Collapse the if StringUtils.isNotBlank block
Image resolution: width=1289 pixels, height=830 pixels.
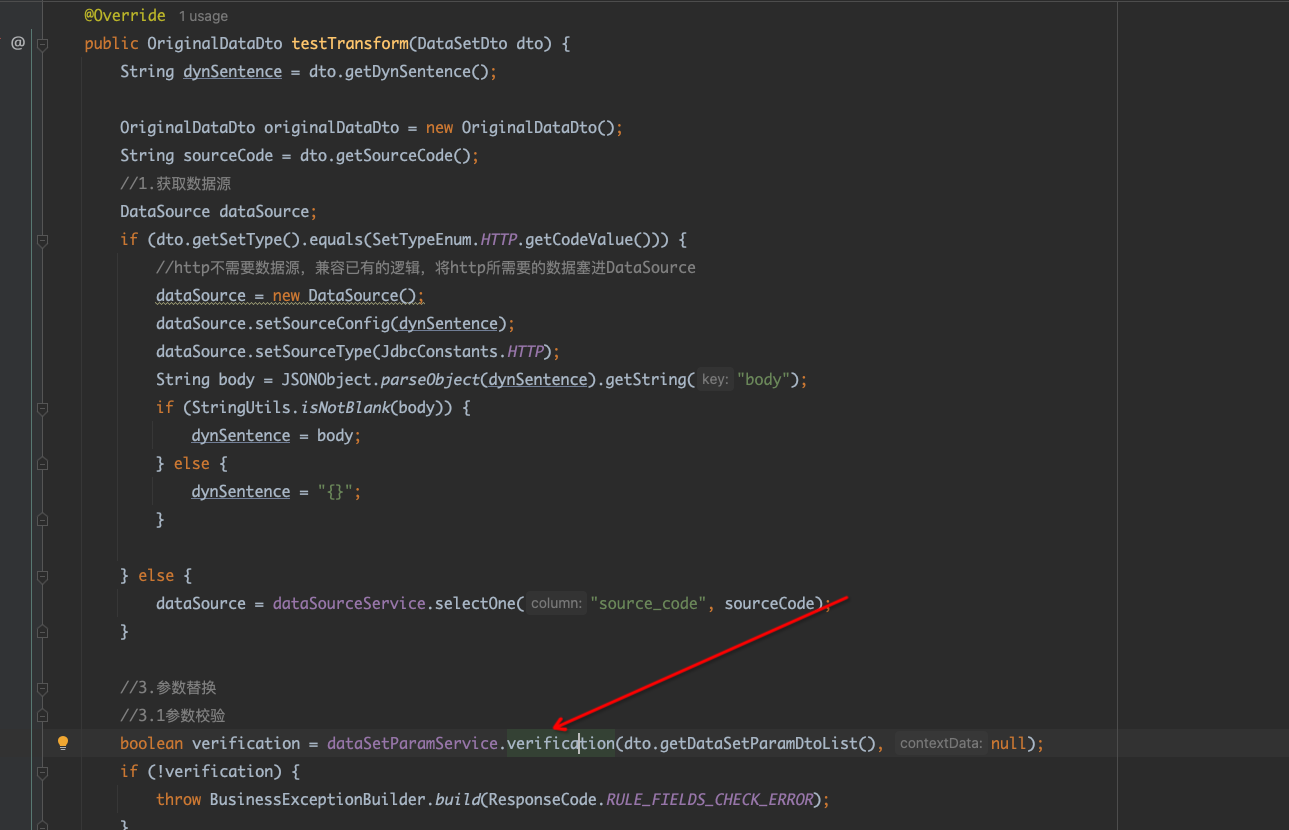[42, 408]
